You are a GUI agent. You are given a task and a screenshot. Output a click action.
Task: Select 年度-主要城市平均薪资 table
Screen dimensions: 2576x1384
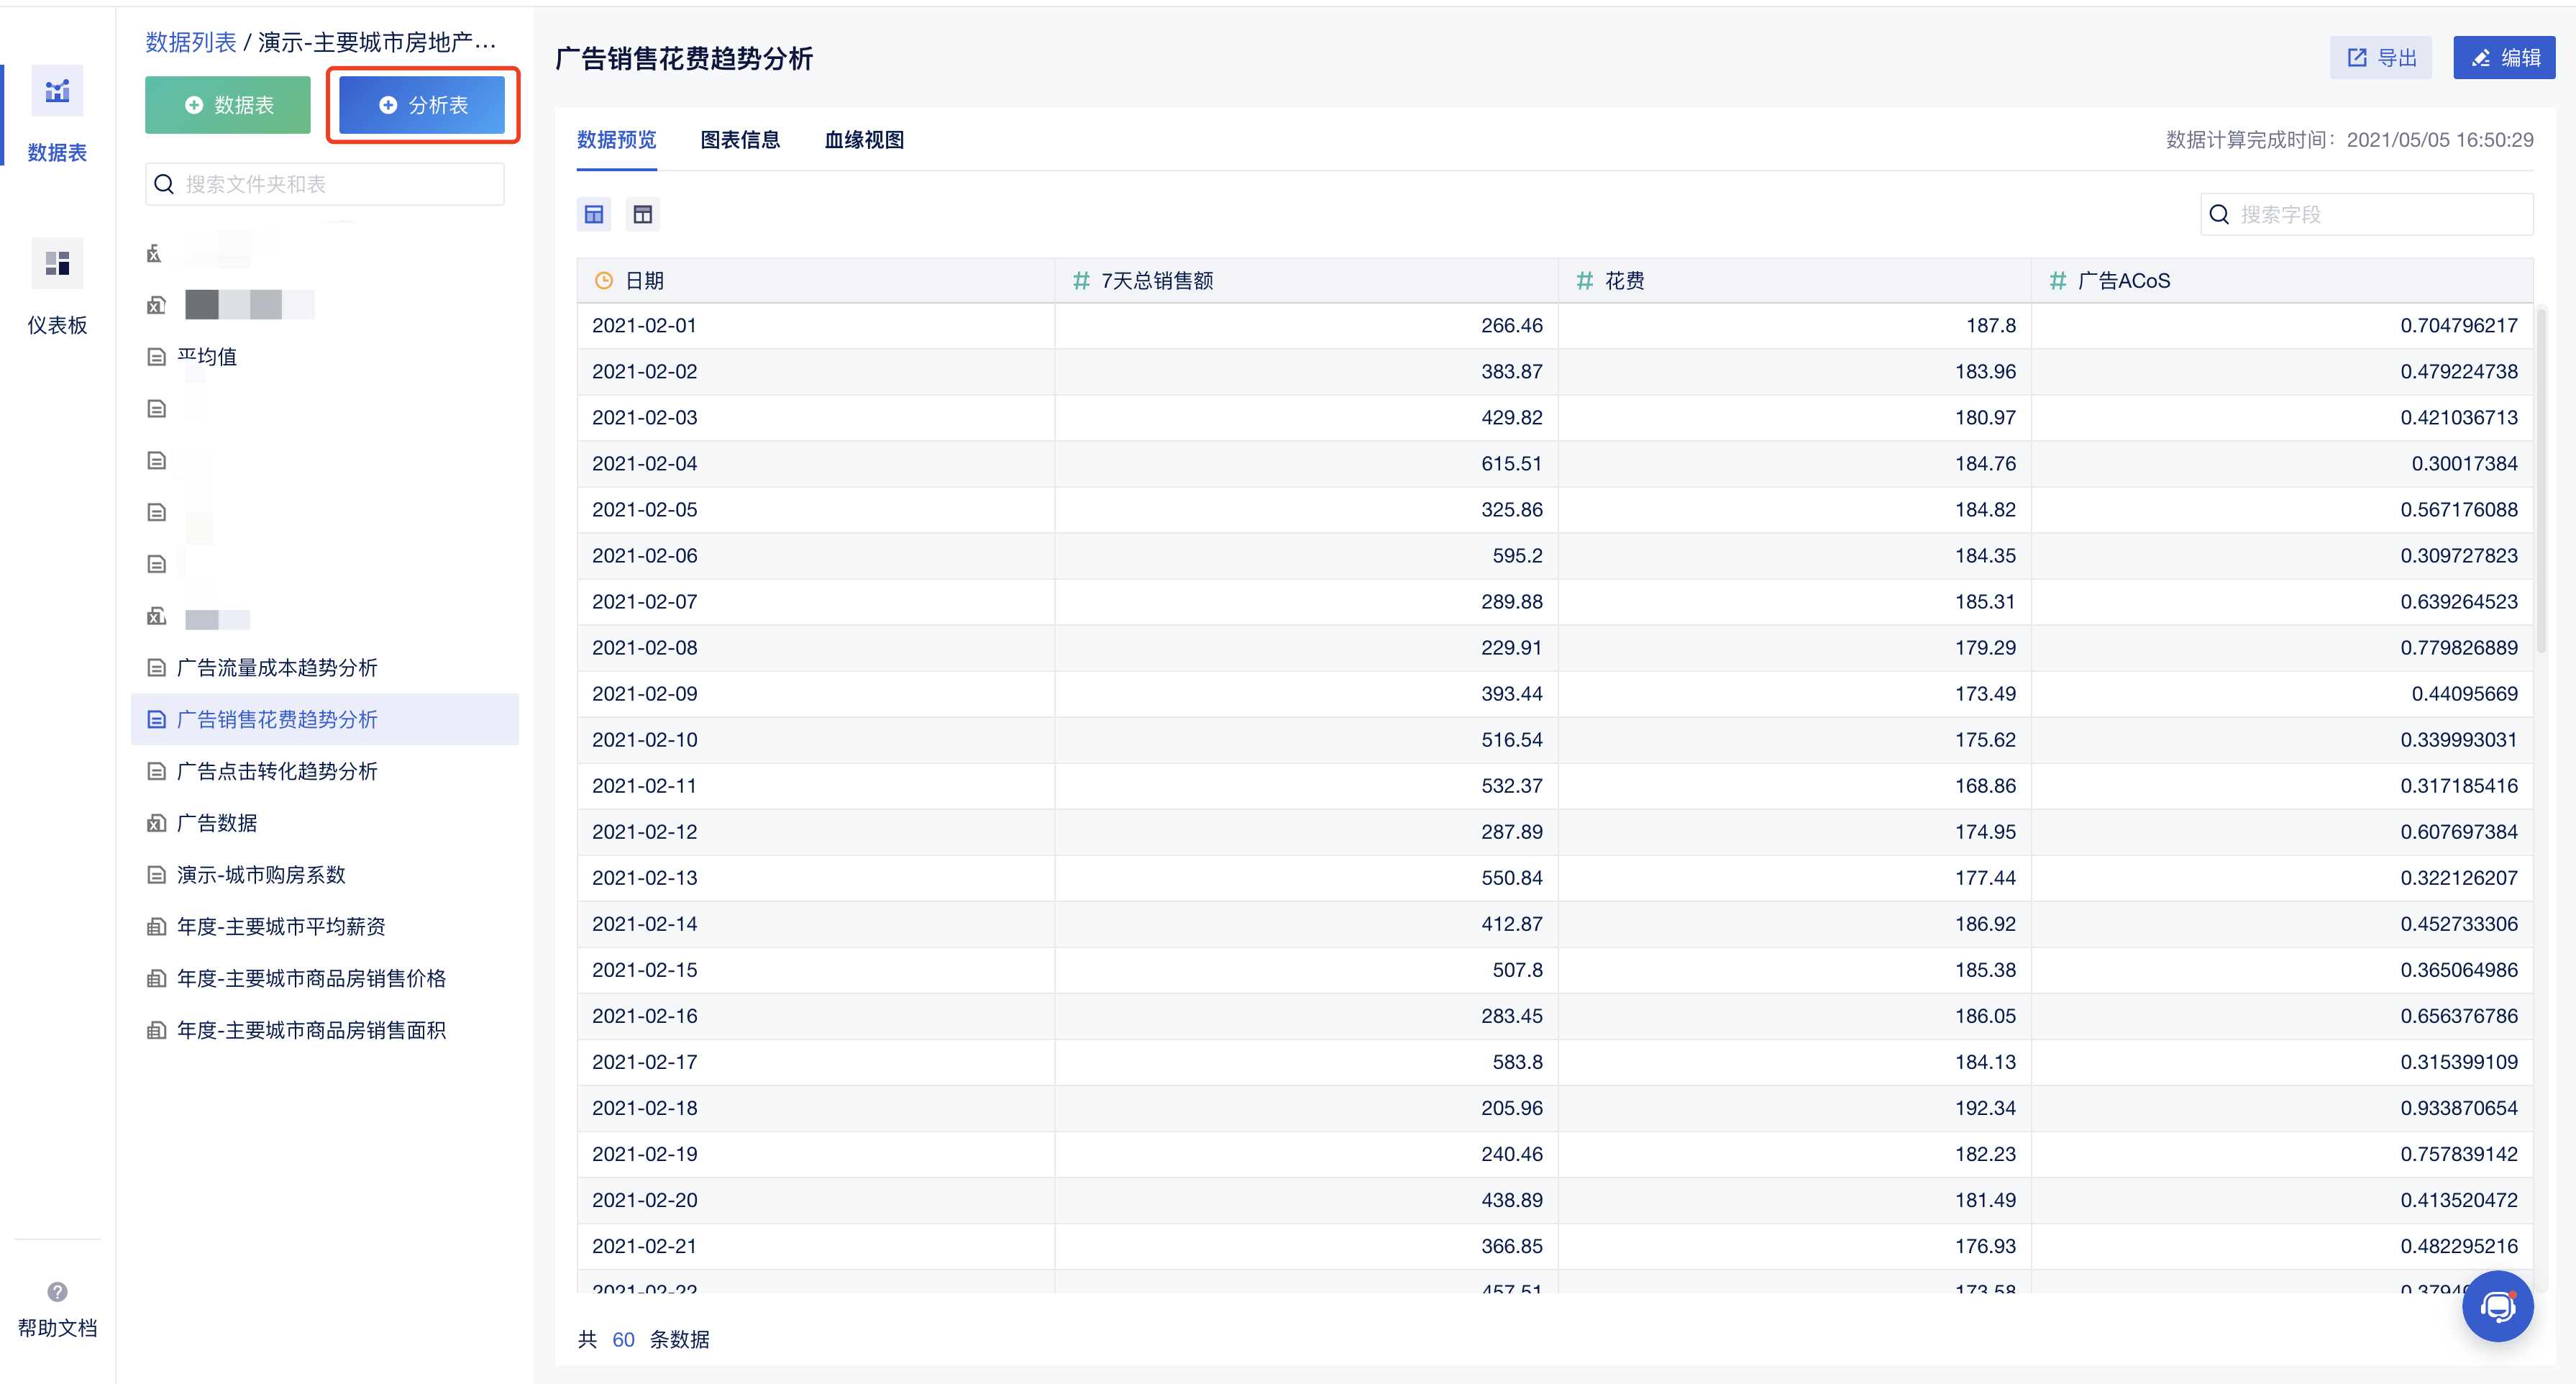point(281,927)
